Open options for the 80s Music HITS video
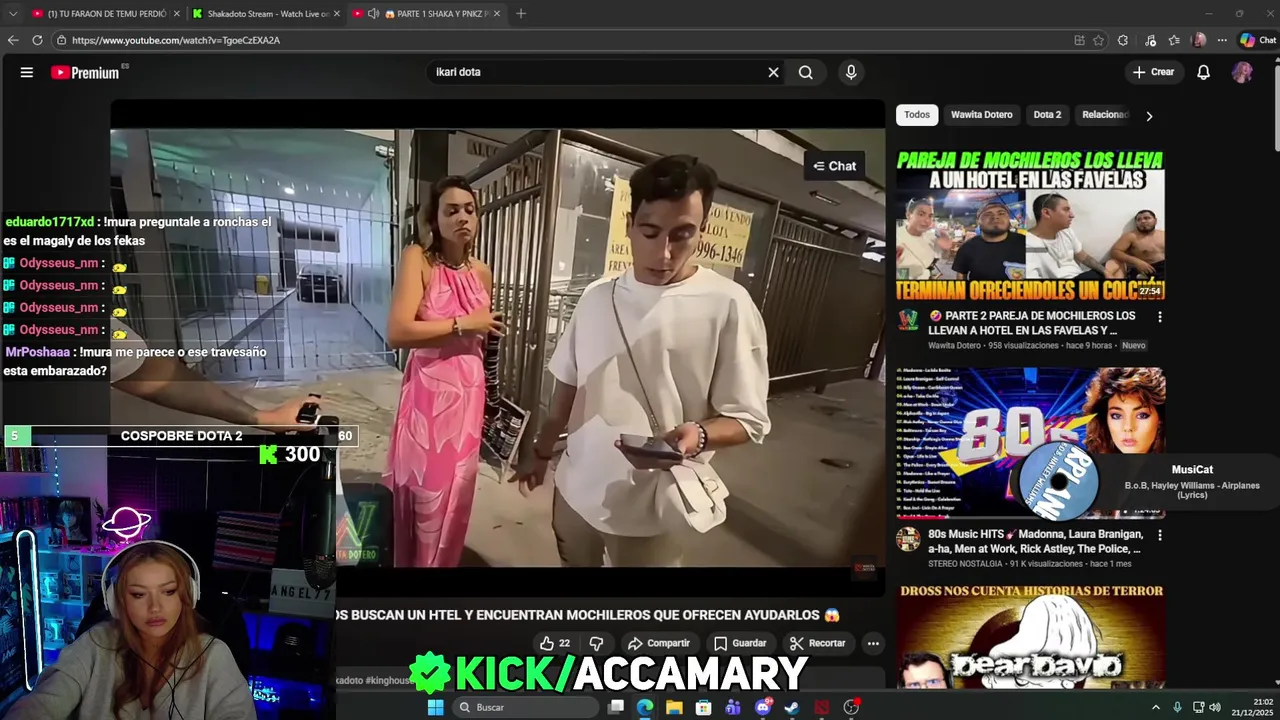 [1160, 535]
